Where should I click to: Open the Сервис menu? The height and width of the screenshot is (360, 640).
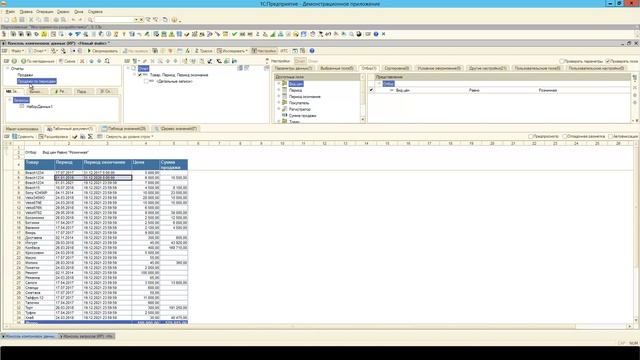click(x=63, y=12)
